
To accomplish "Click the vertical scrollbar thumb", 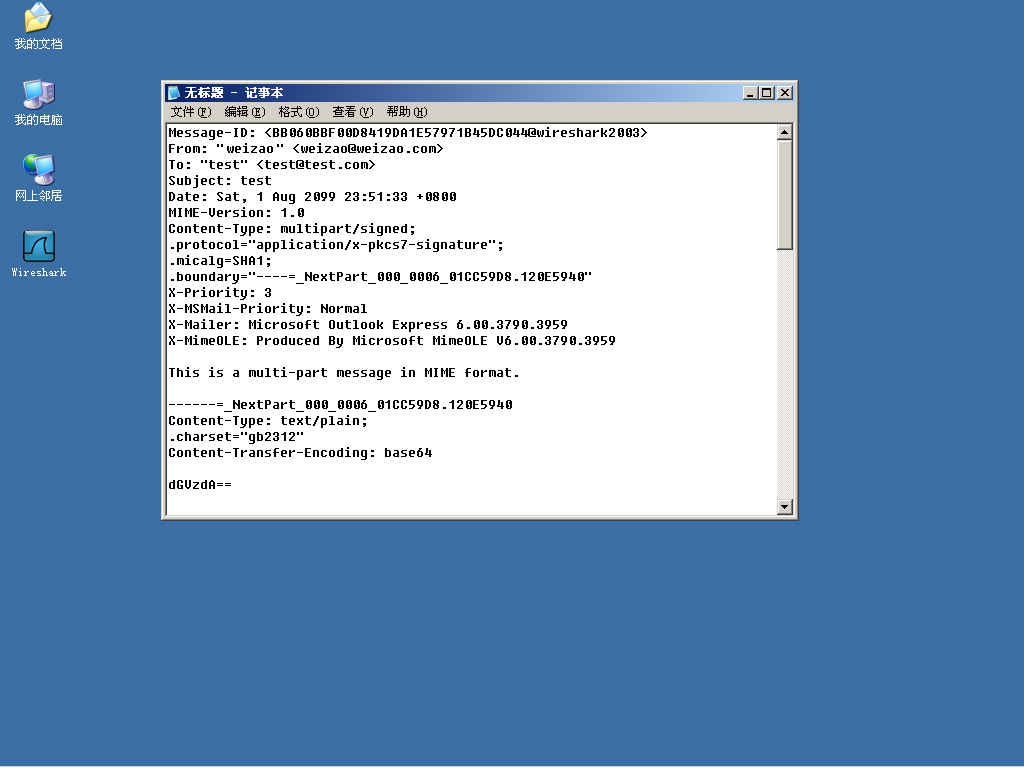I will click(785, 195).
